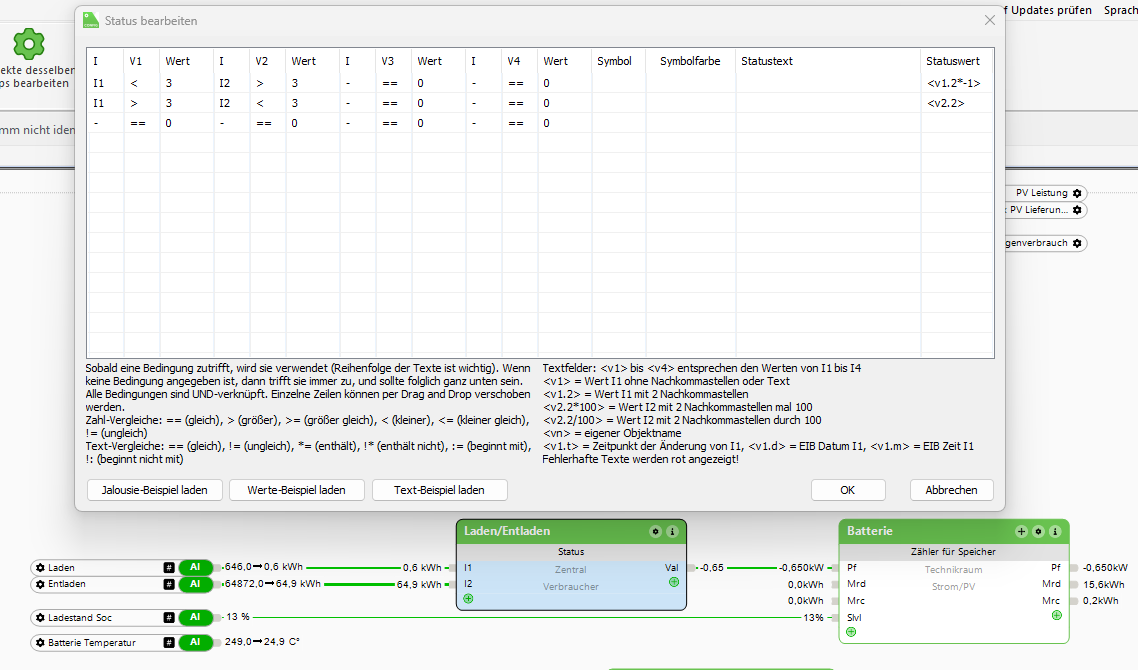This screenshot has width=1138, height=670.
Task: Click the # icon on Laden input
Action: click(168, 568)
